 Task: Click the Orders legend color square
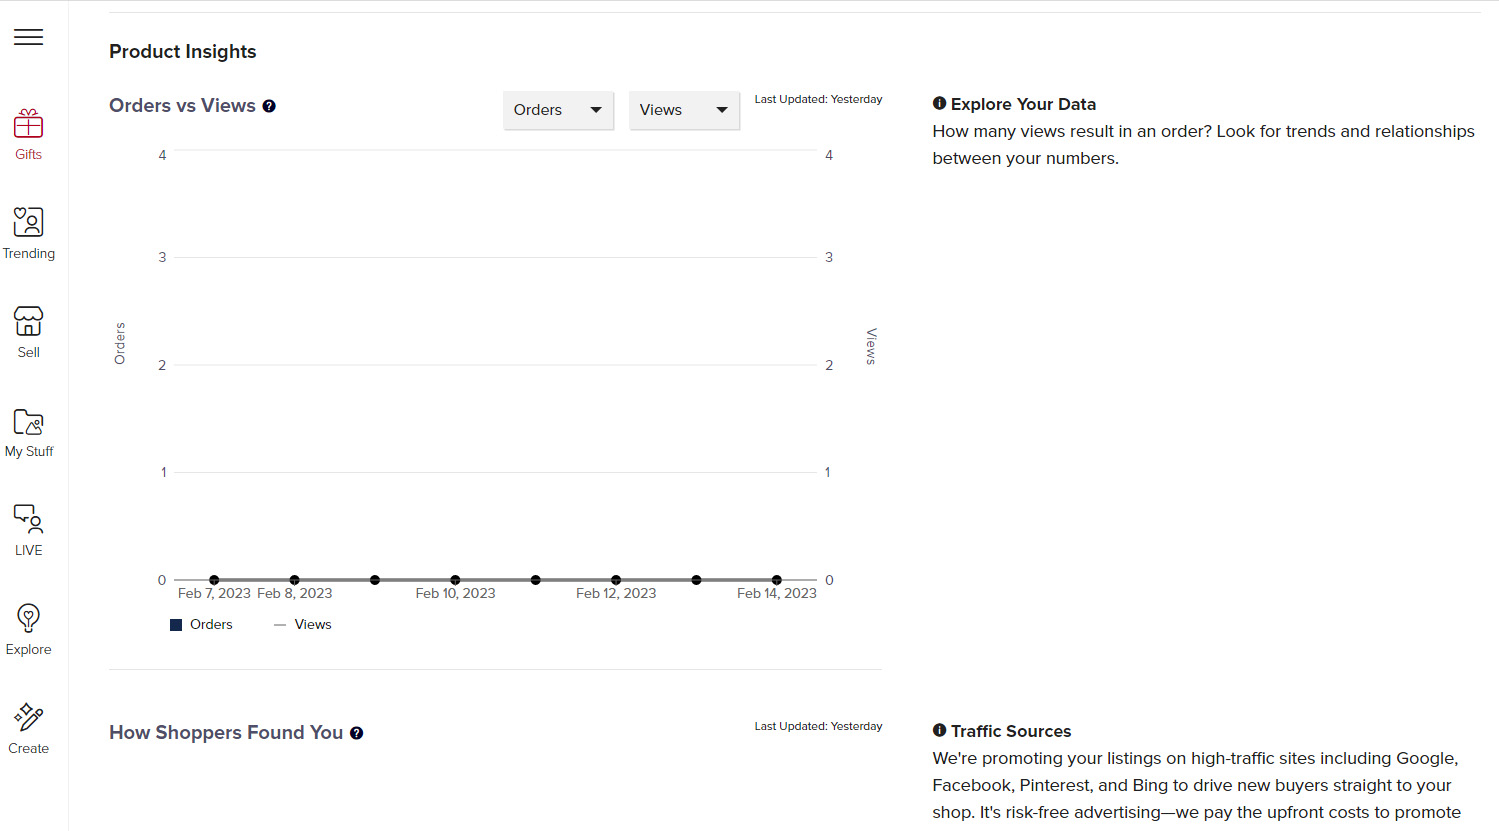[x=176, y=625]
